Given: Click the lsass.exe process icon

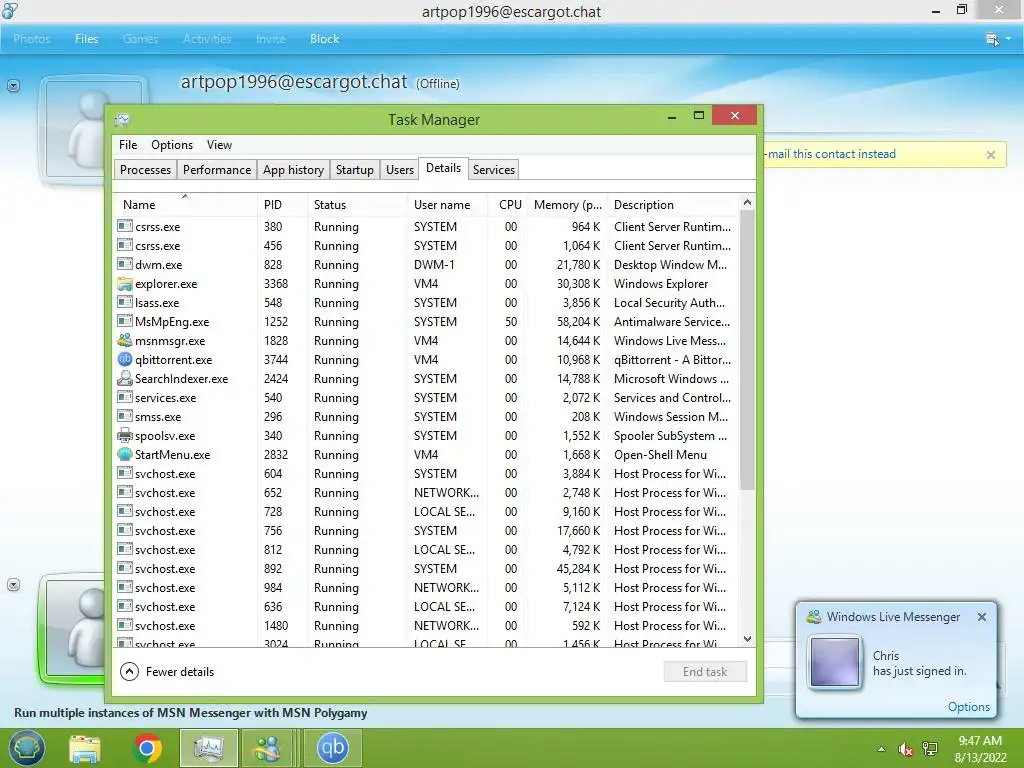Looking at the screenshot, I should [x=125, y=302].
